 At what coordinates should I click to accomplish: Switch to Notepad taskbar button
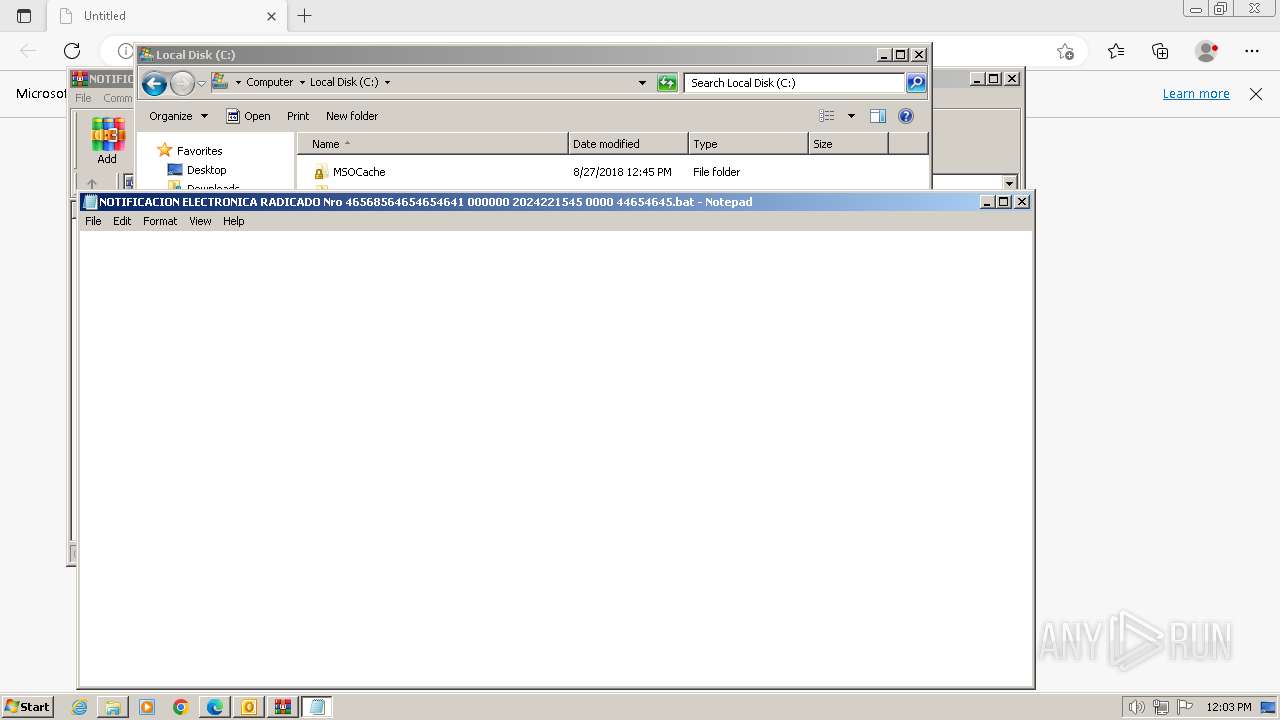click(317, 707)
